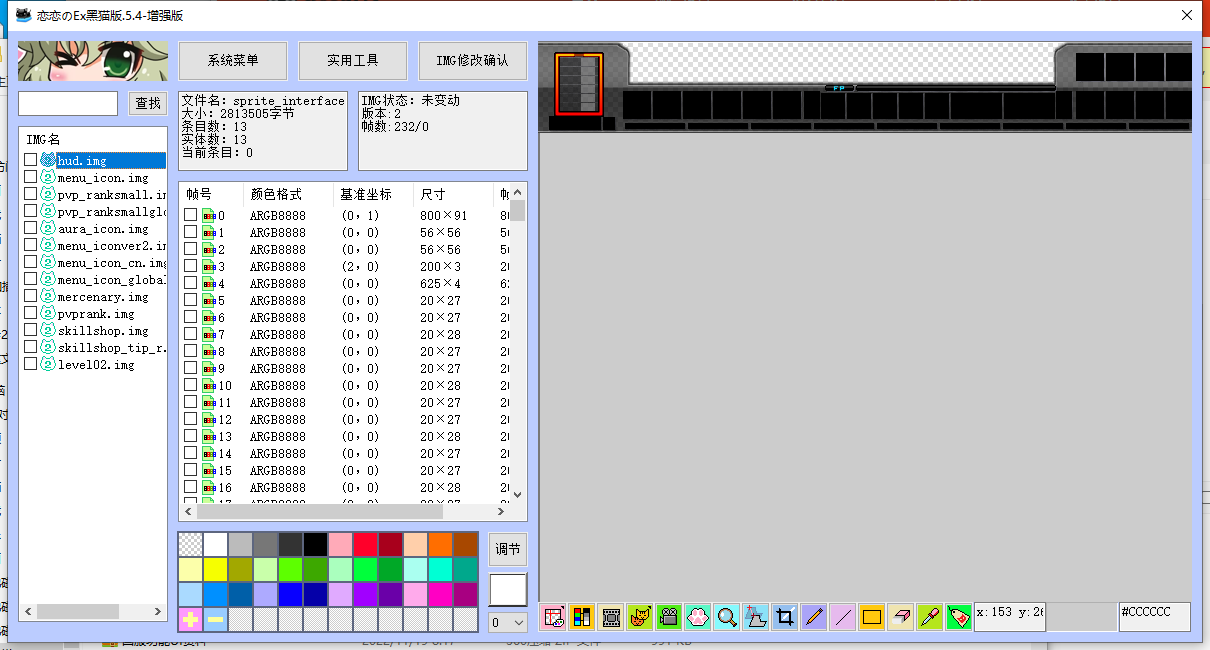Select the straight line tool

click(x=843, y=617)
